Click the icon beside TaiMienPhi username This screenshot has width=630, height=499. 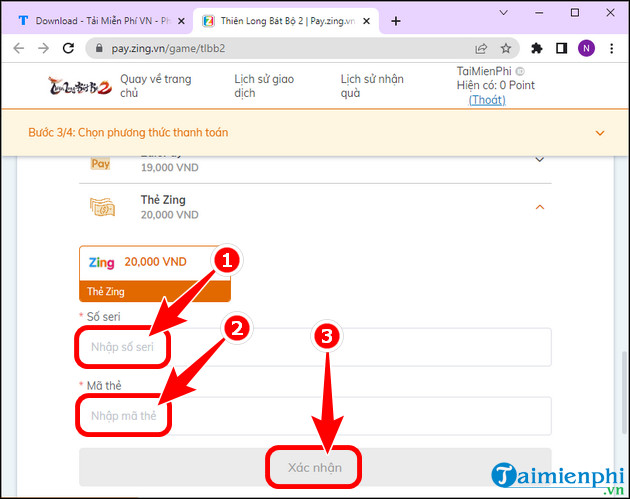tap(520, 72)
